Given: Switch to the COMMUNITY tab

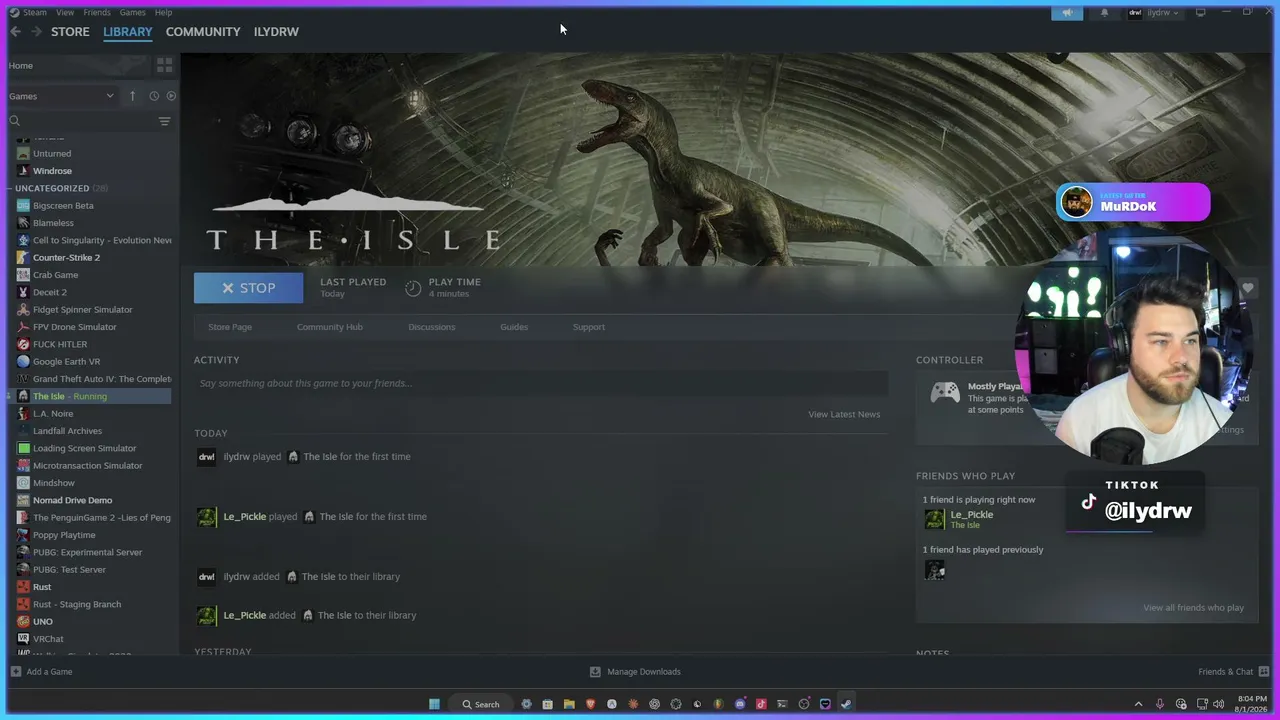Looking at the screenshot, I should click(x=203, y=32).
